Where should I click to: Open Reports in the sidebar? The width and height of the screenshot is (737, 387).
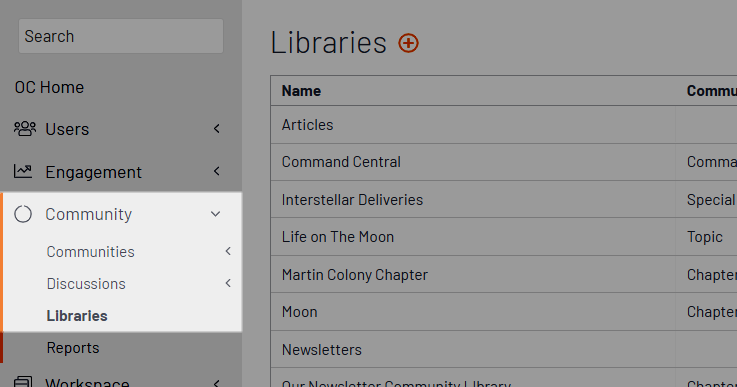[x=73, y=348]
